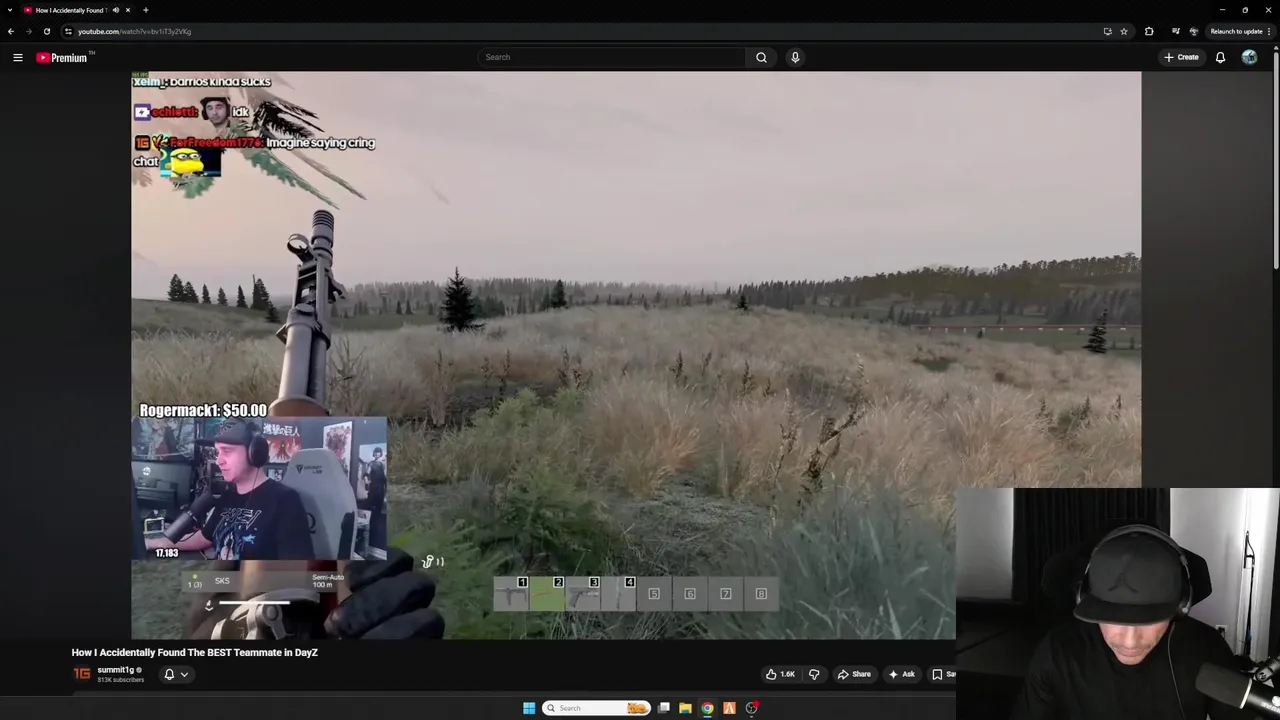
Task: Open the Create button
Action: 1181,57
